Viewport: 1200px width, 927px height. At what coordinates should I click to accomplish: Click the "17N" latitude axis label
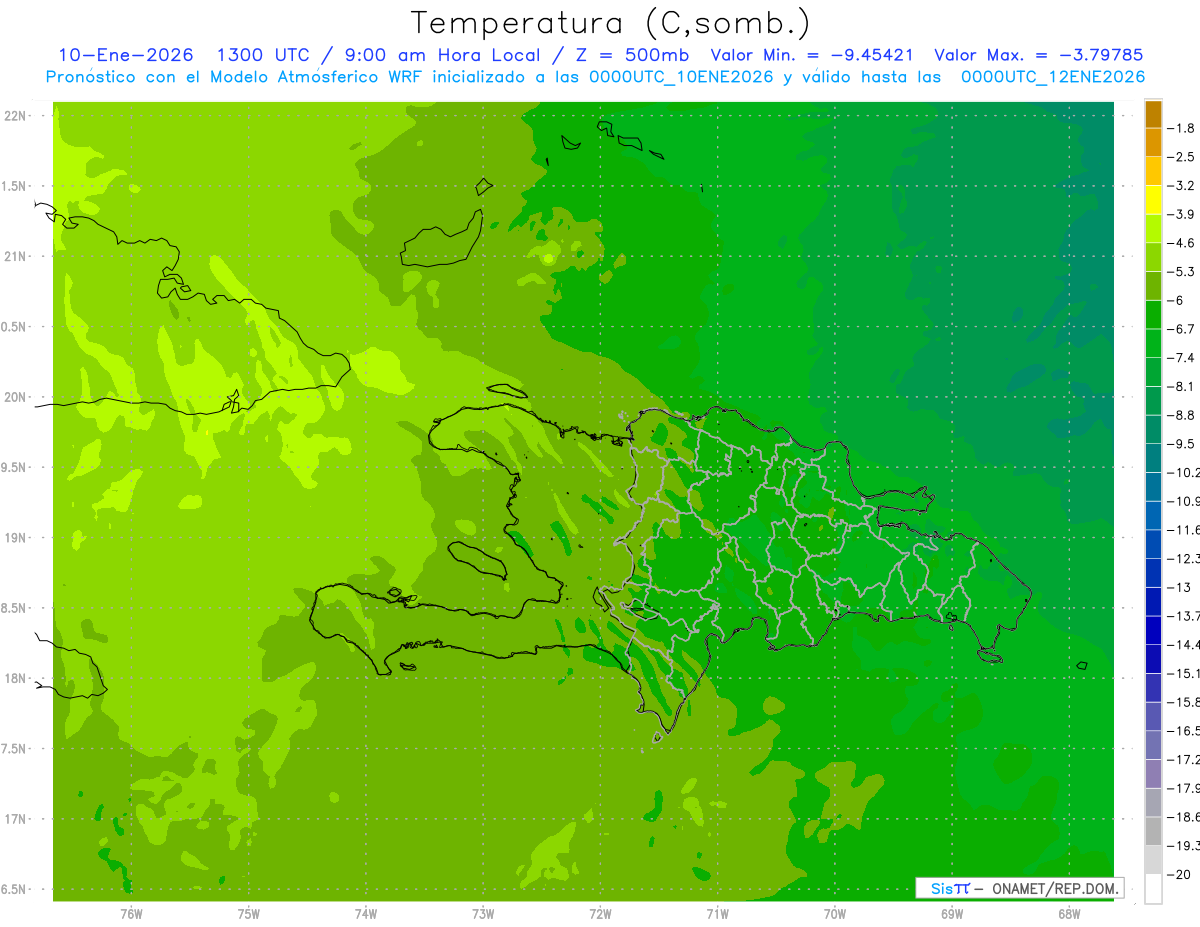point(17,820)
